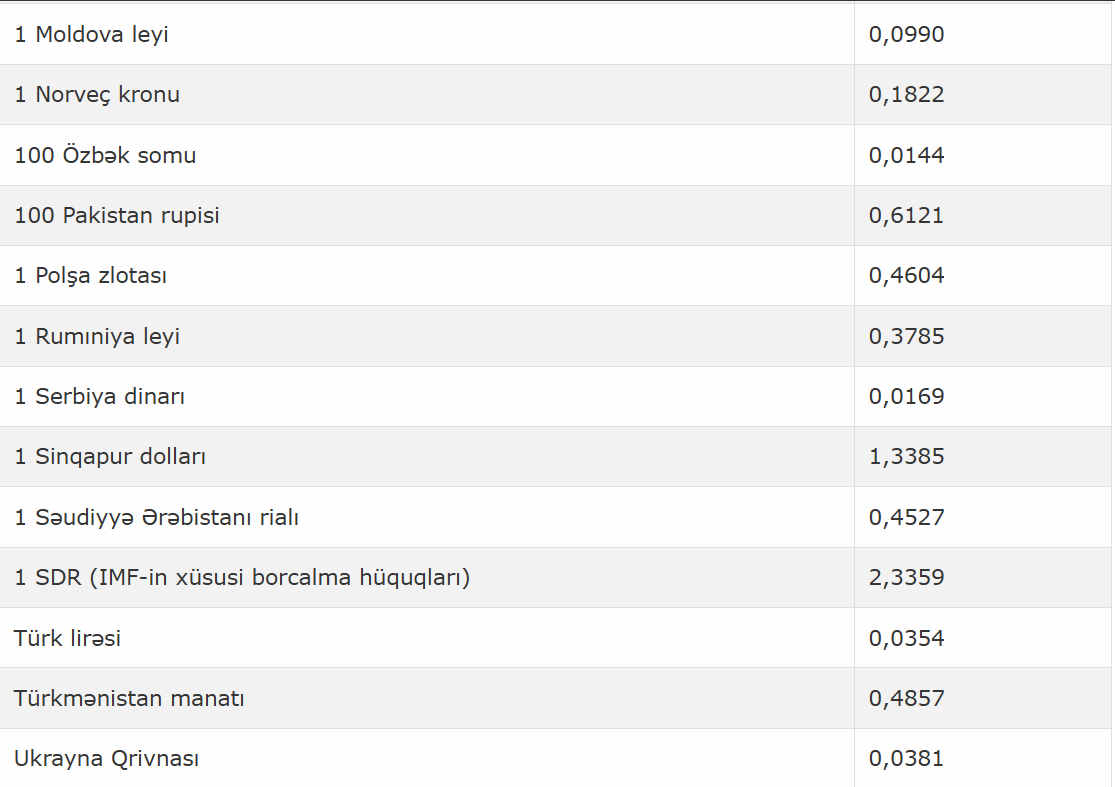This screenshot has width=1115, height=787.
Task: Click the Türkmənistan manatı label
Action: (129, 698)
